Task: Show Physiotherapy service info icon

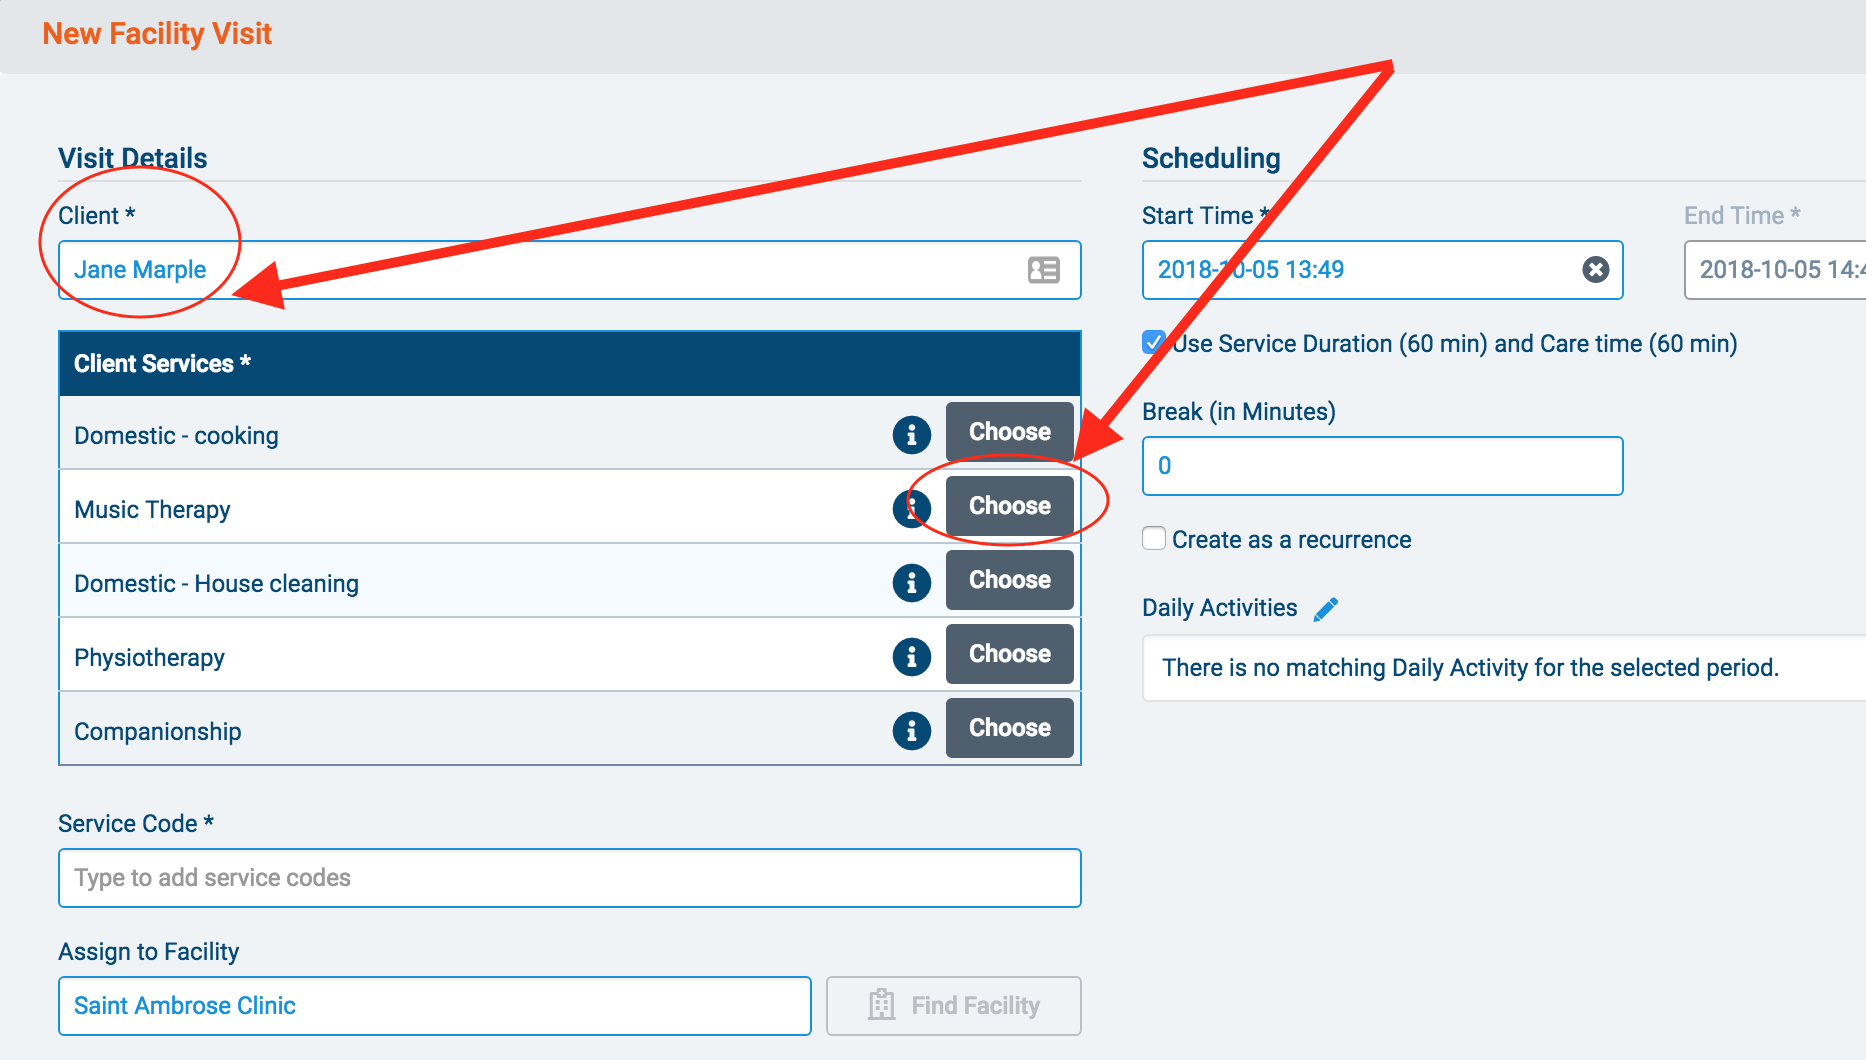Action: click(911, 657)
